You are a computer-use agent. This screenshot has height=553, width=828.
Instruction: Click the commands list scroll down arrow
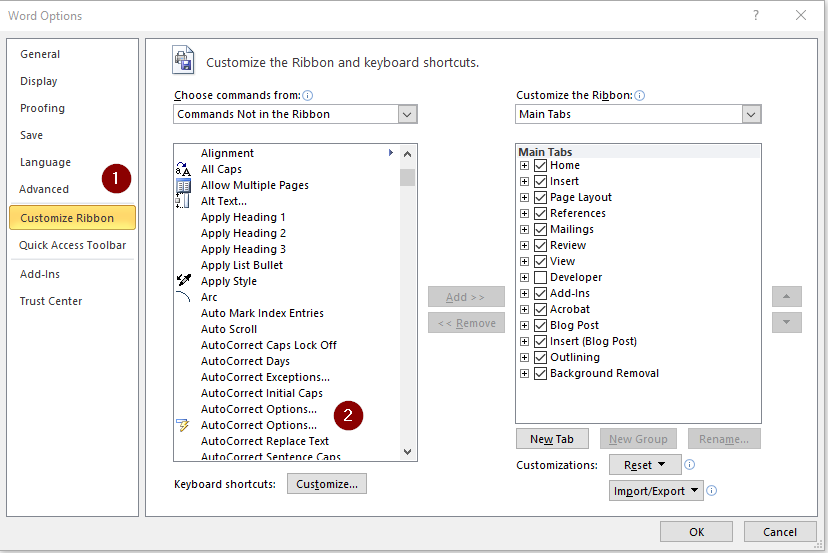click(x=407, y=452)
